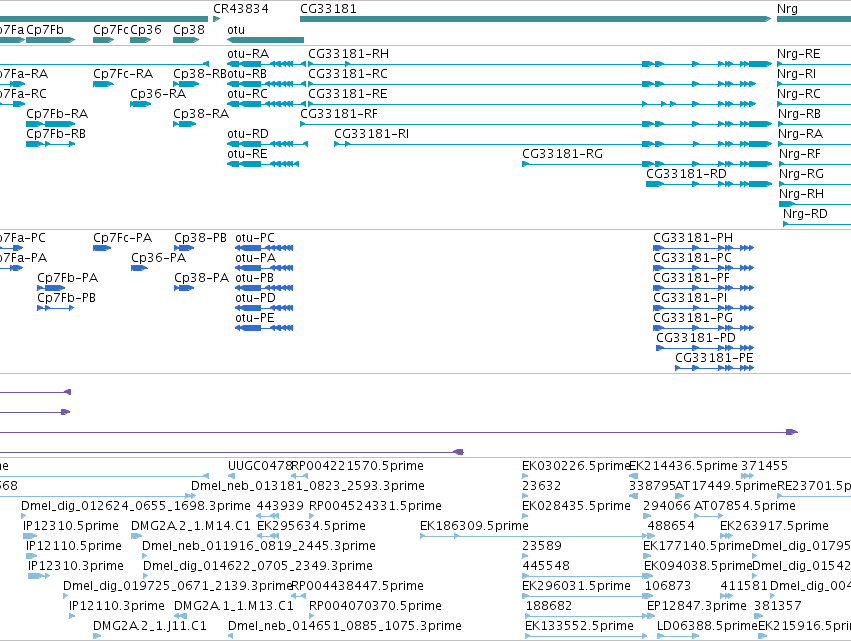The image size is (851, 641).
Task: Click the EP12847.3prime EST
Action: (651, 616)
